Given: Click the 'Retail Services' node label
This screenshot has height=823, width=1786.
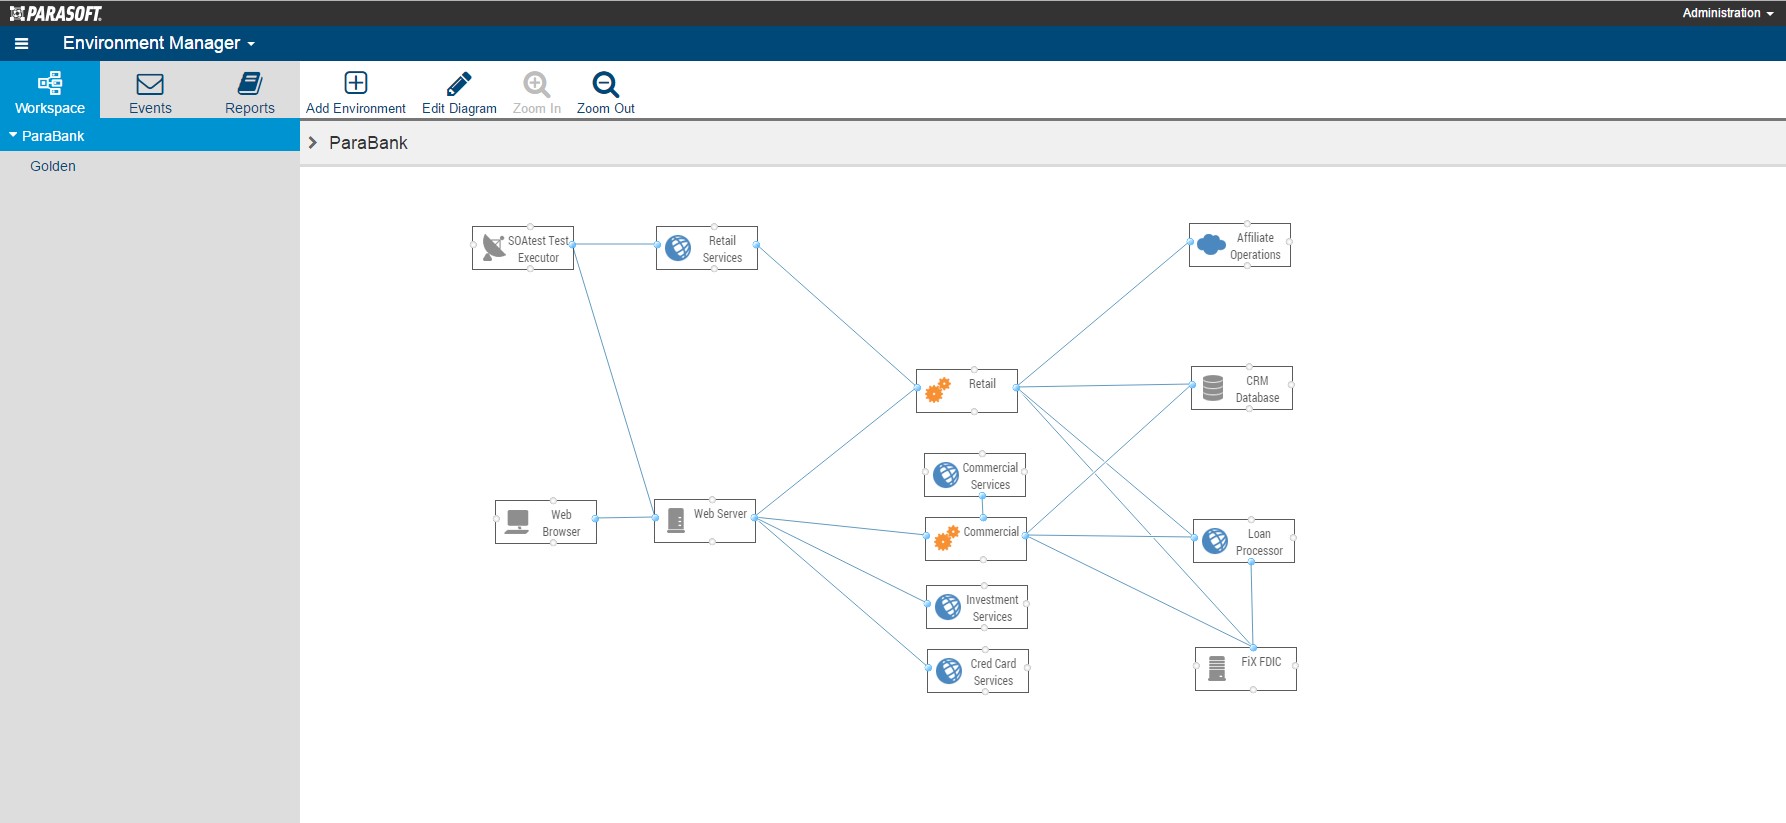Looking at the screenshot, I should pos(722,249).
